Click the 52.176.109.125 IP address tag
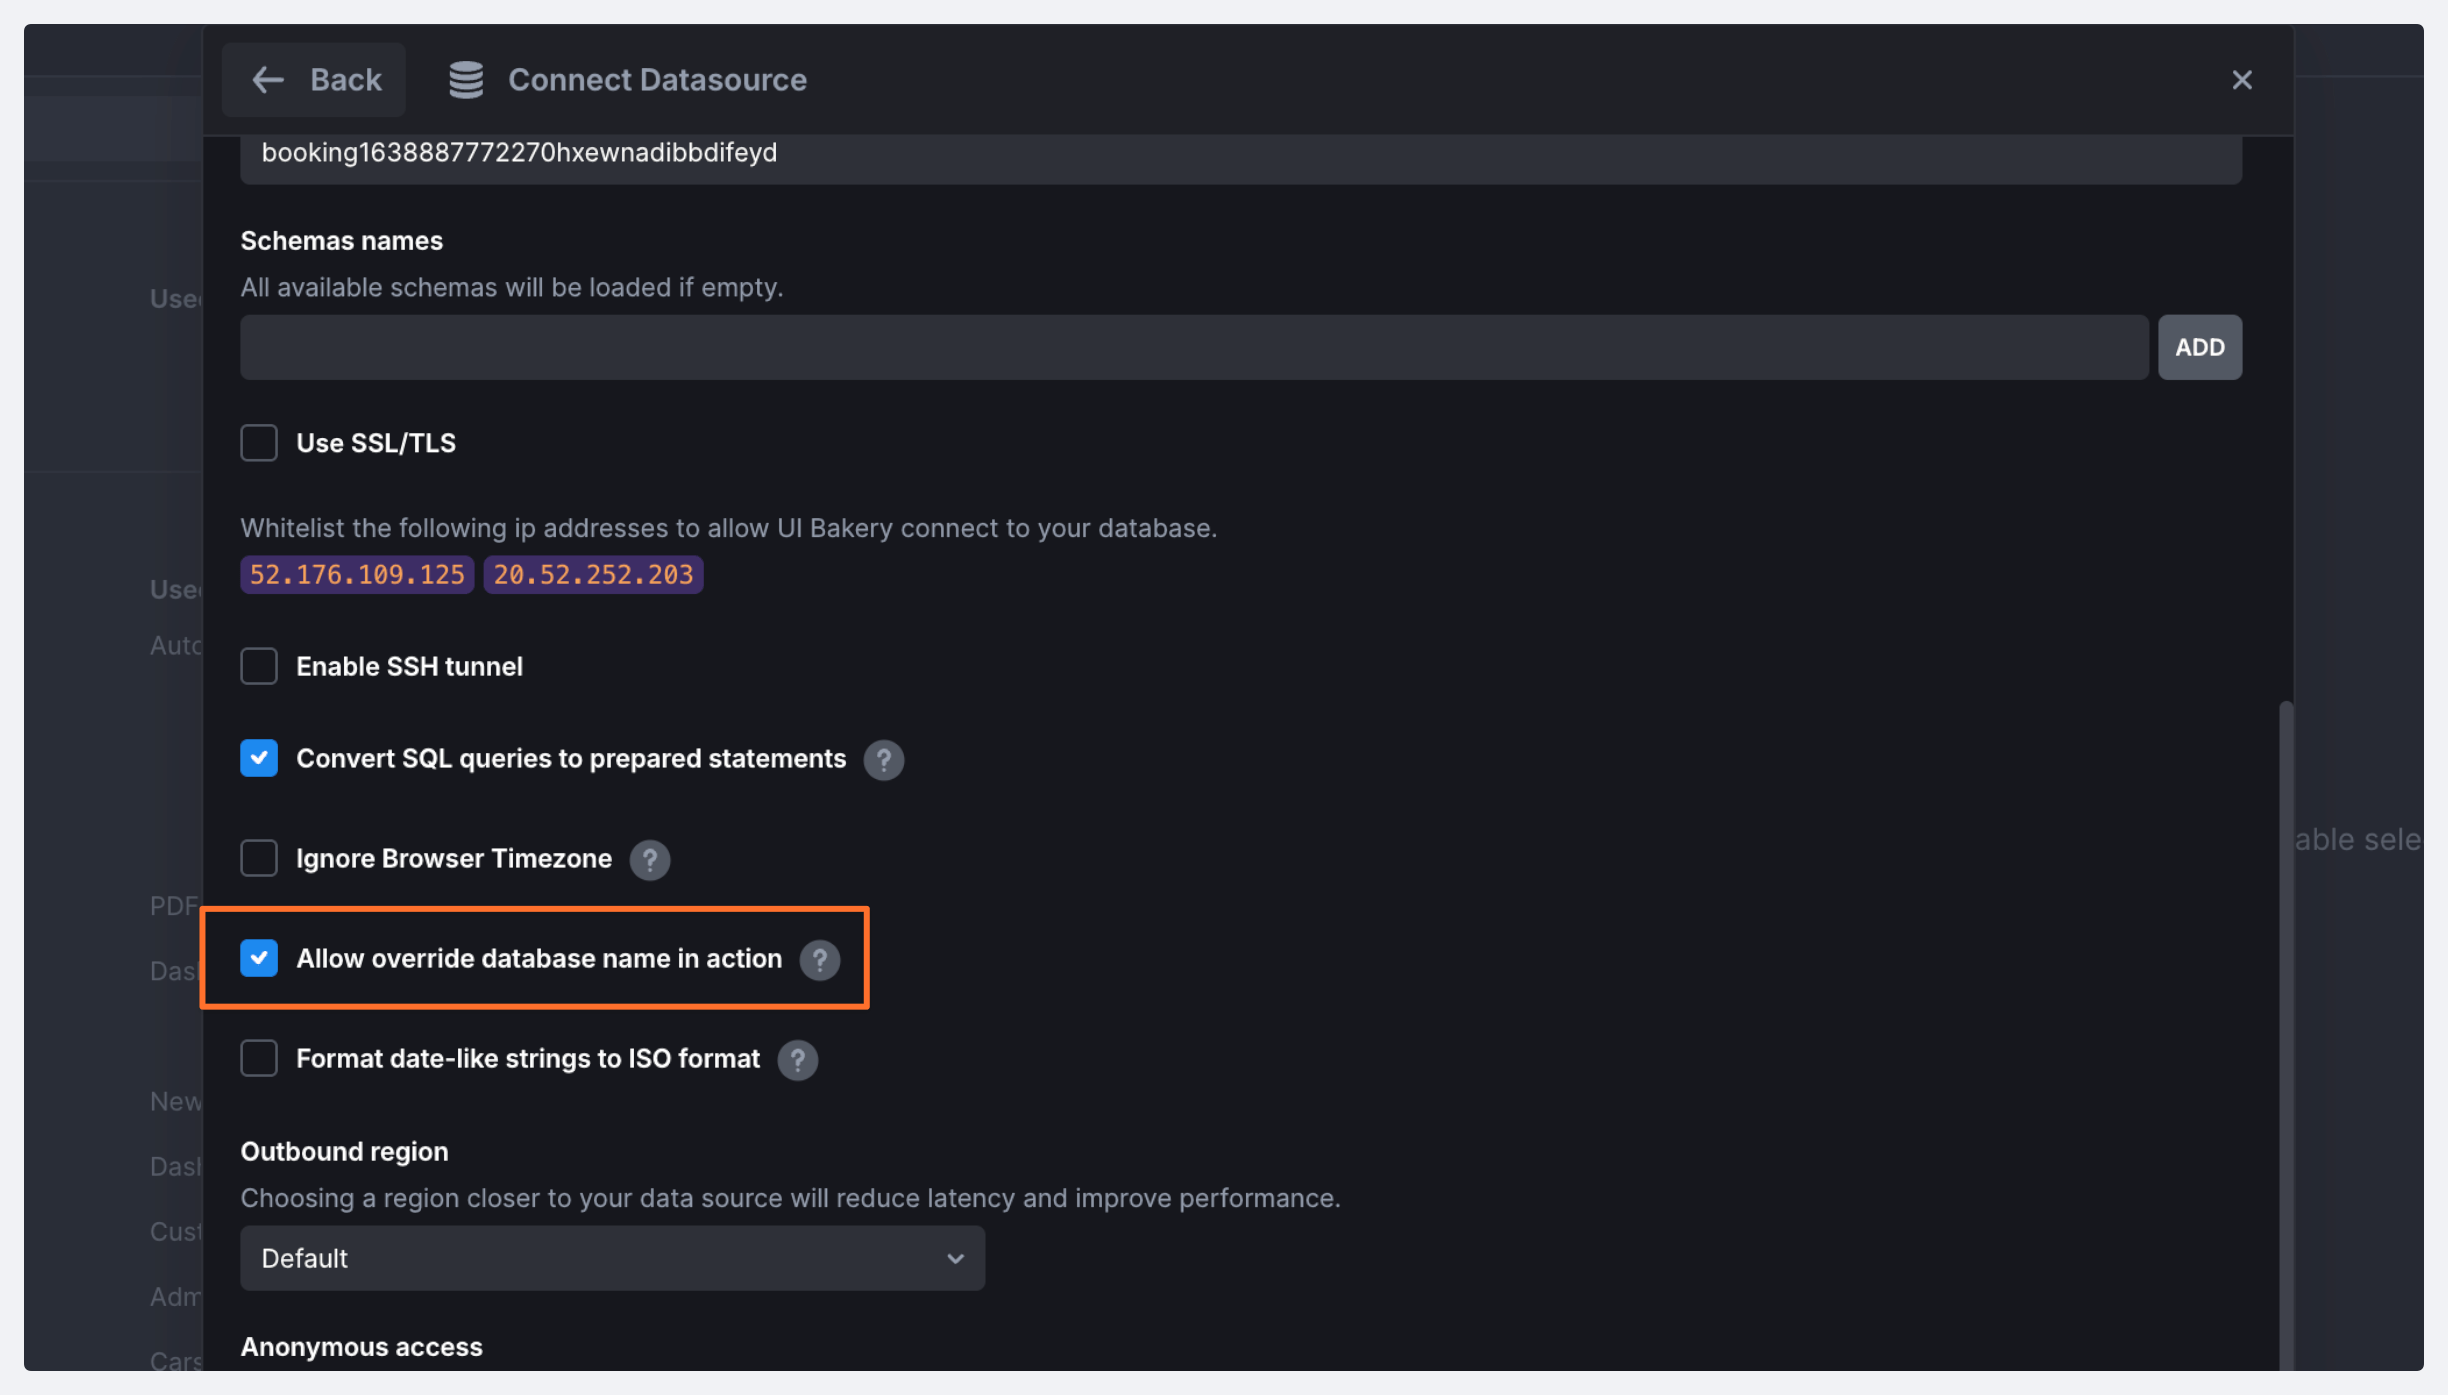This screenshot has width=2448, height=1395. [357, 575]
